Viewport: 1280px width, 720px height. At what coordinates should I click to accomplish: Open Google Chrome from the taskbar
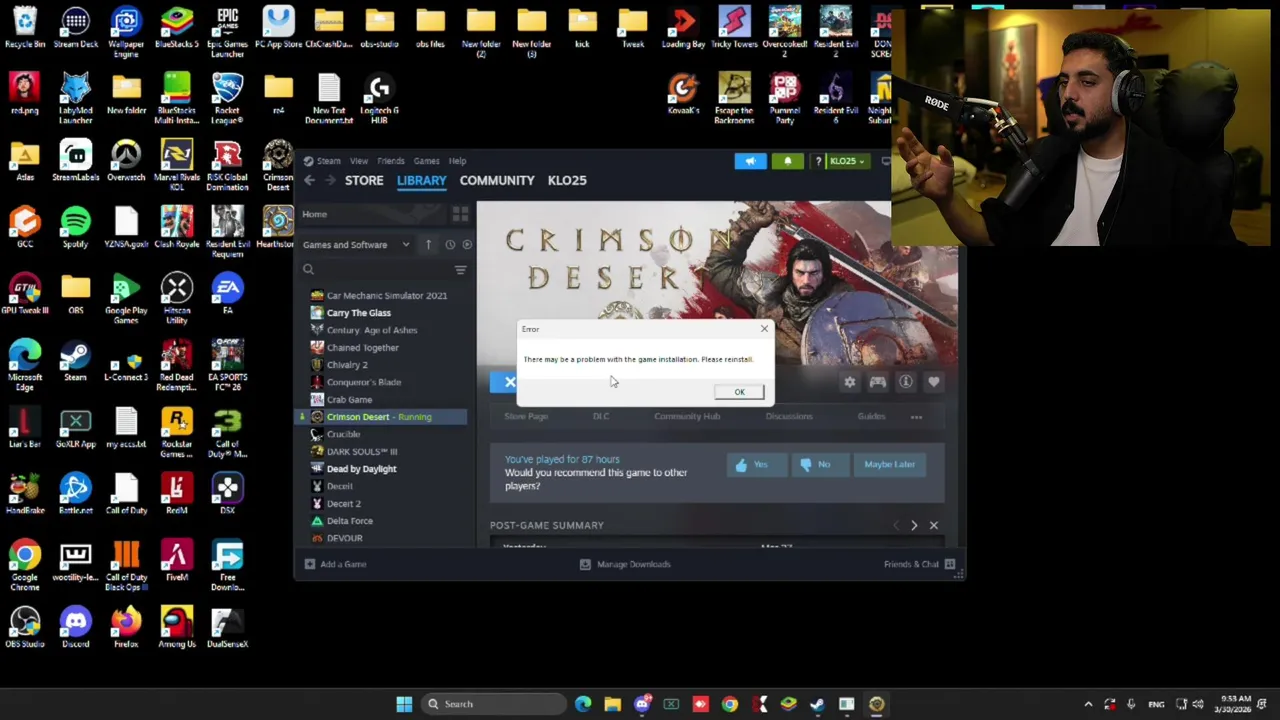click(730, 704)
